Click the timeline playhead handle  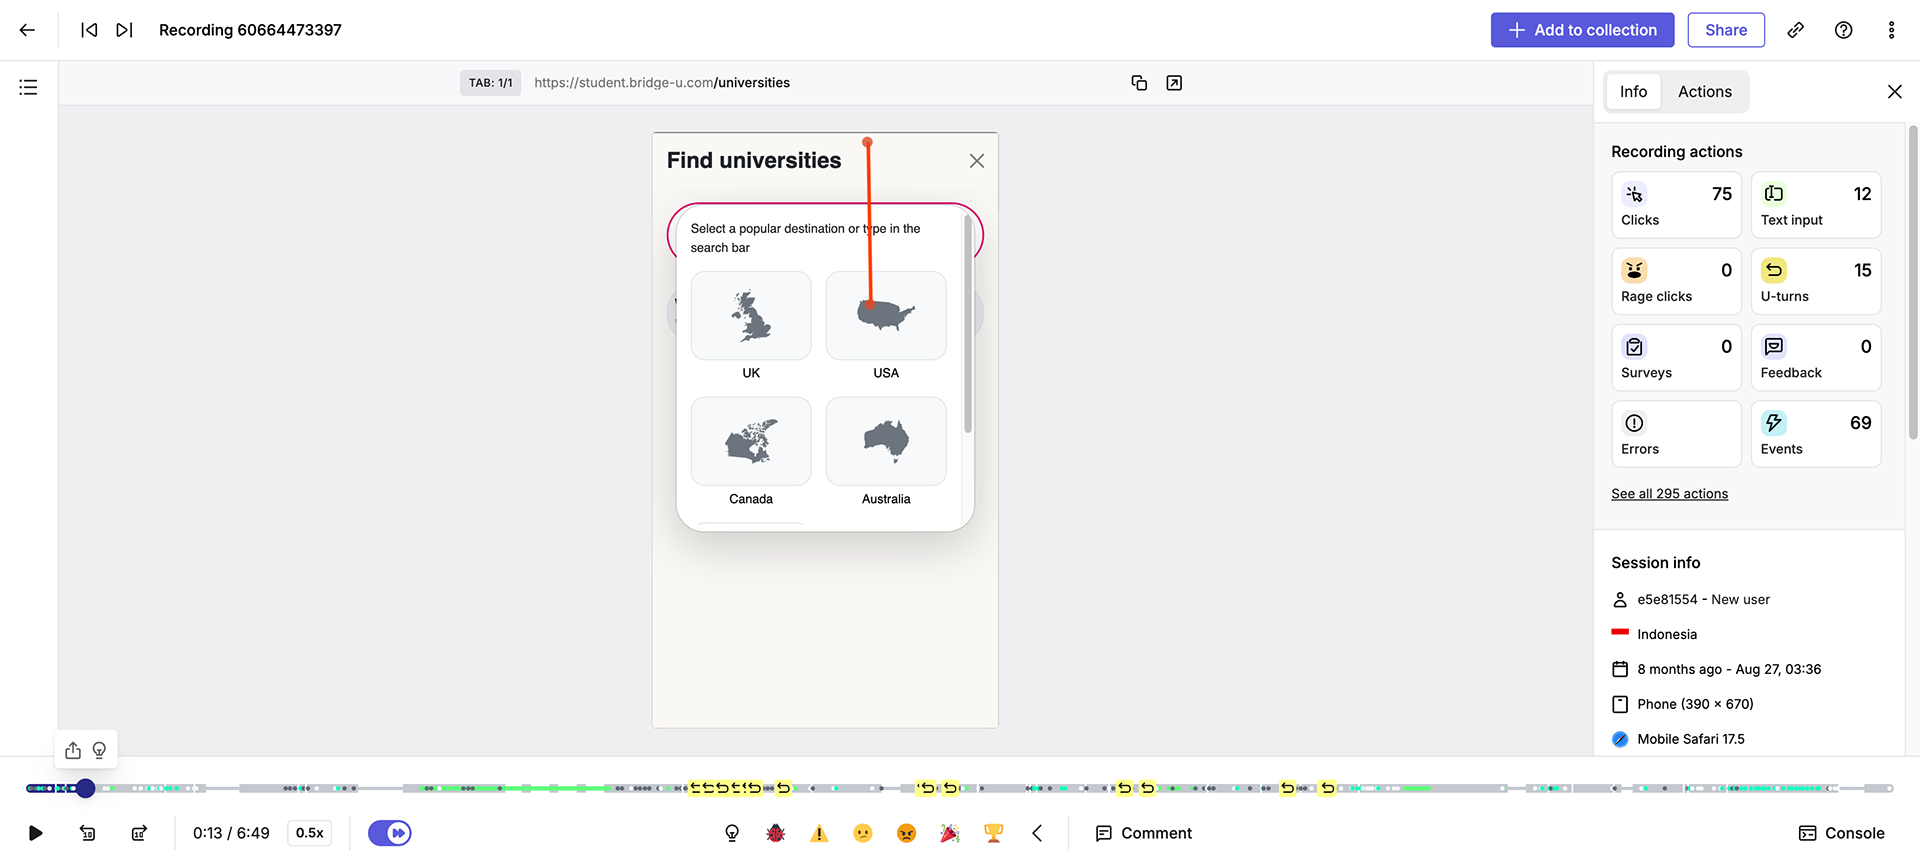point(86,788)
